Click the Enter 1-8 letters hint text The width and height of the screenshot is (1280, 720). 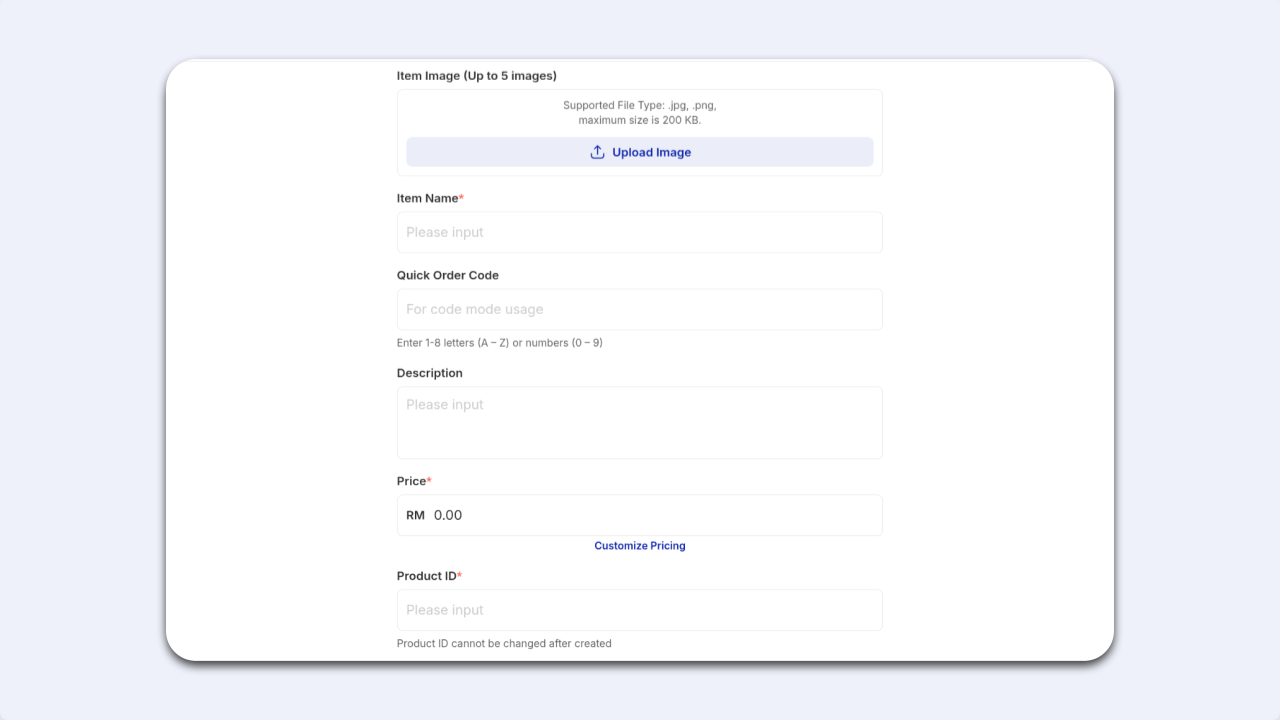pos(500,343)
